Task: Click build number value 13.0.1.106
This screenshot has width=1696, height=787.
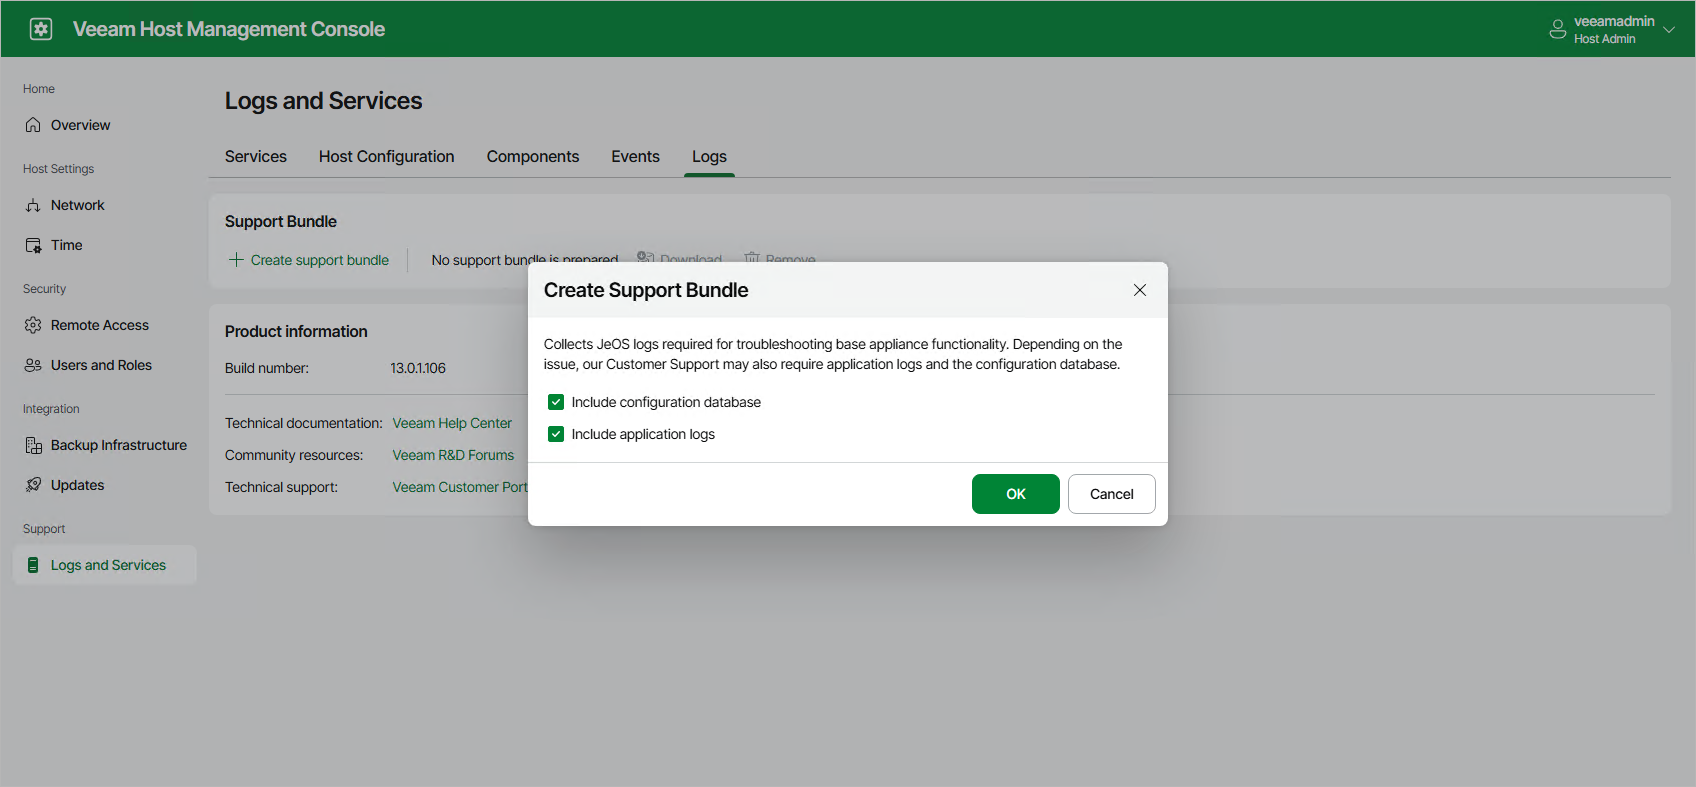Action: (418, 368)
